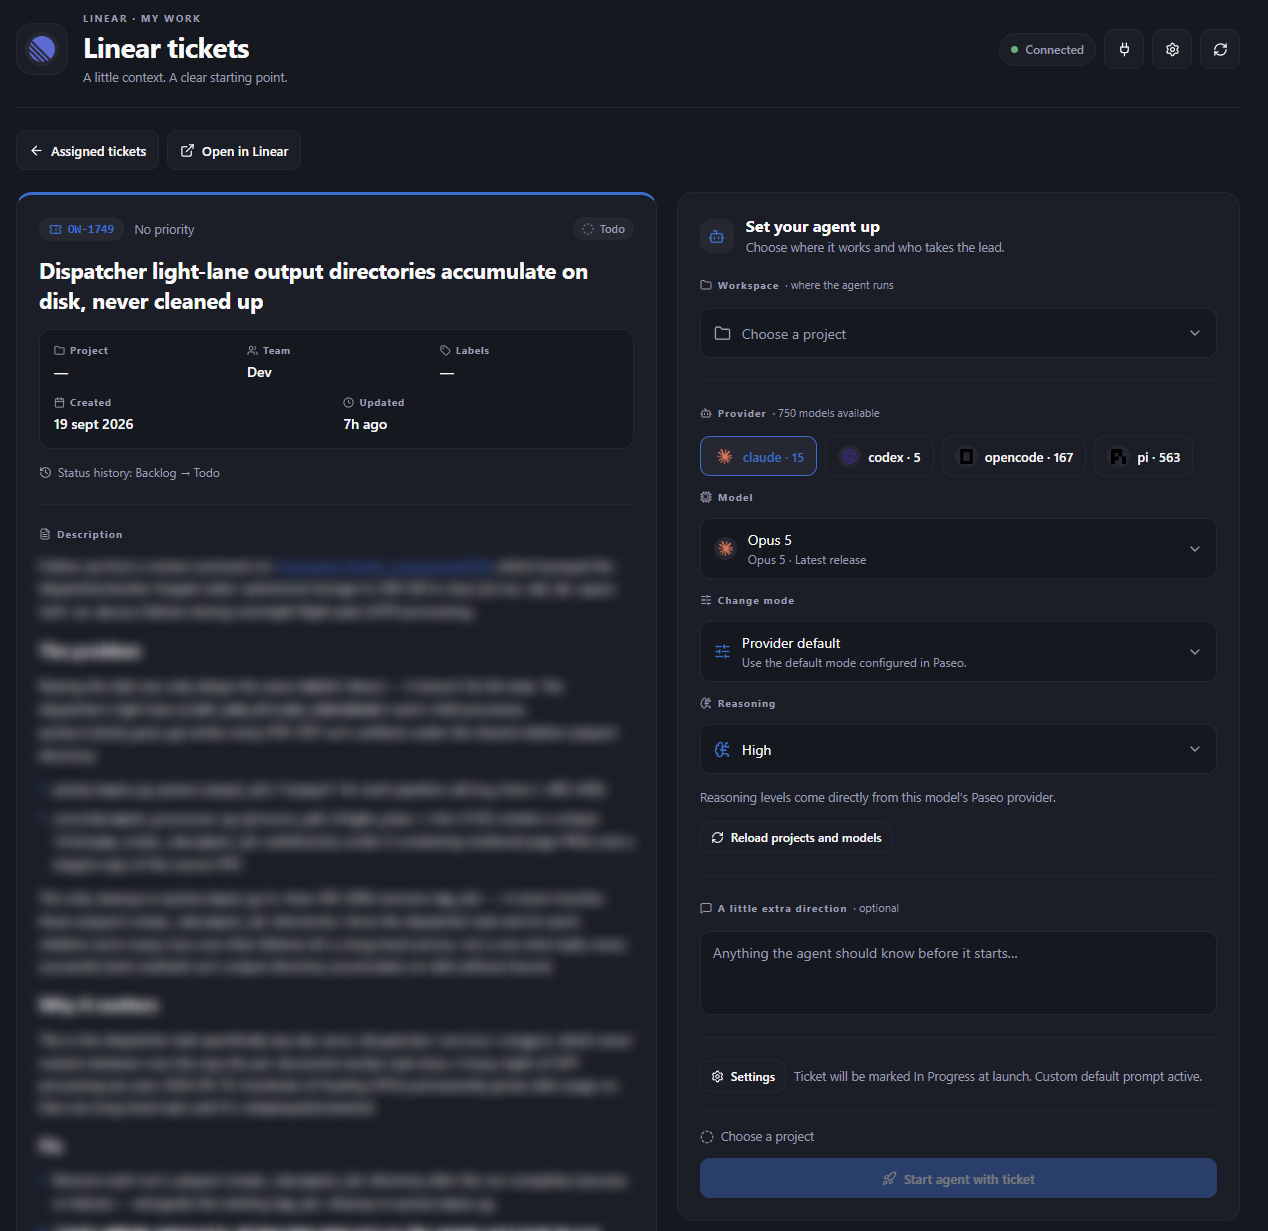
Task: Select the codex provider option
Action: point(879,457)
